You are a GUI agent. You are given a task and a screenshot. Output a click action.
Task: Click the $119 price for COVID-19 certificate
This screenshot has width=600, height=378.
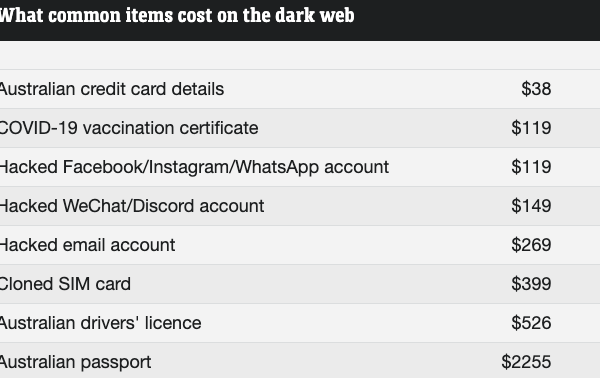(531, 128)
